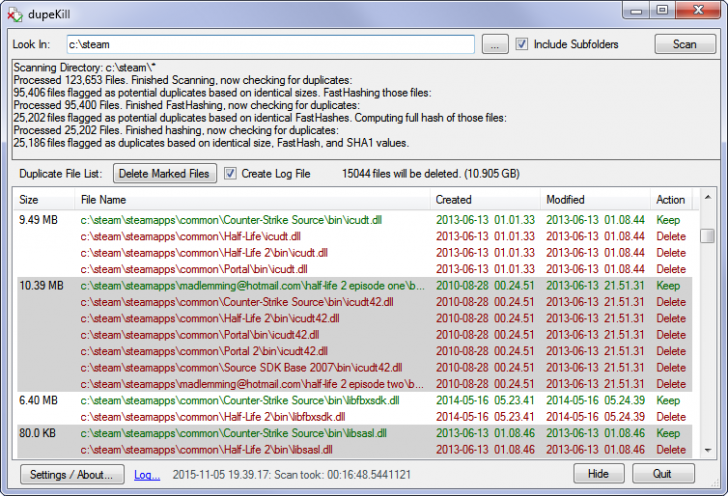Select Counter-Strike Source\bin\icudt.dll row

(355, 220)
